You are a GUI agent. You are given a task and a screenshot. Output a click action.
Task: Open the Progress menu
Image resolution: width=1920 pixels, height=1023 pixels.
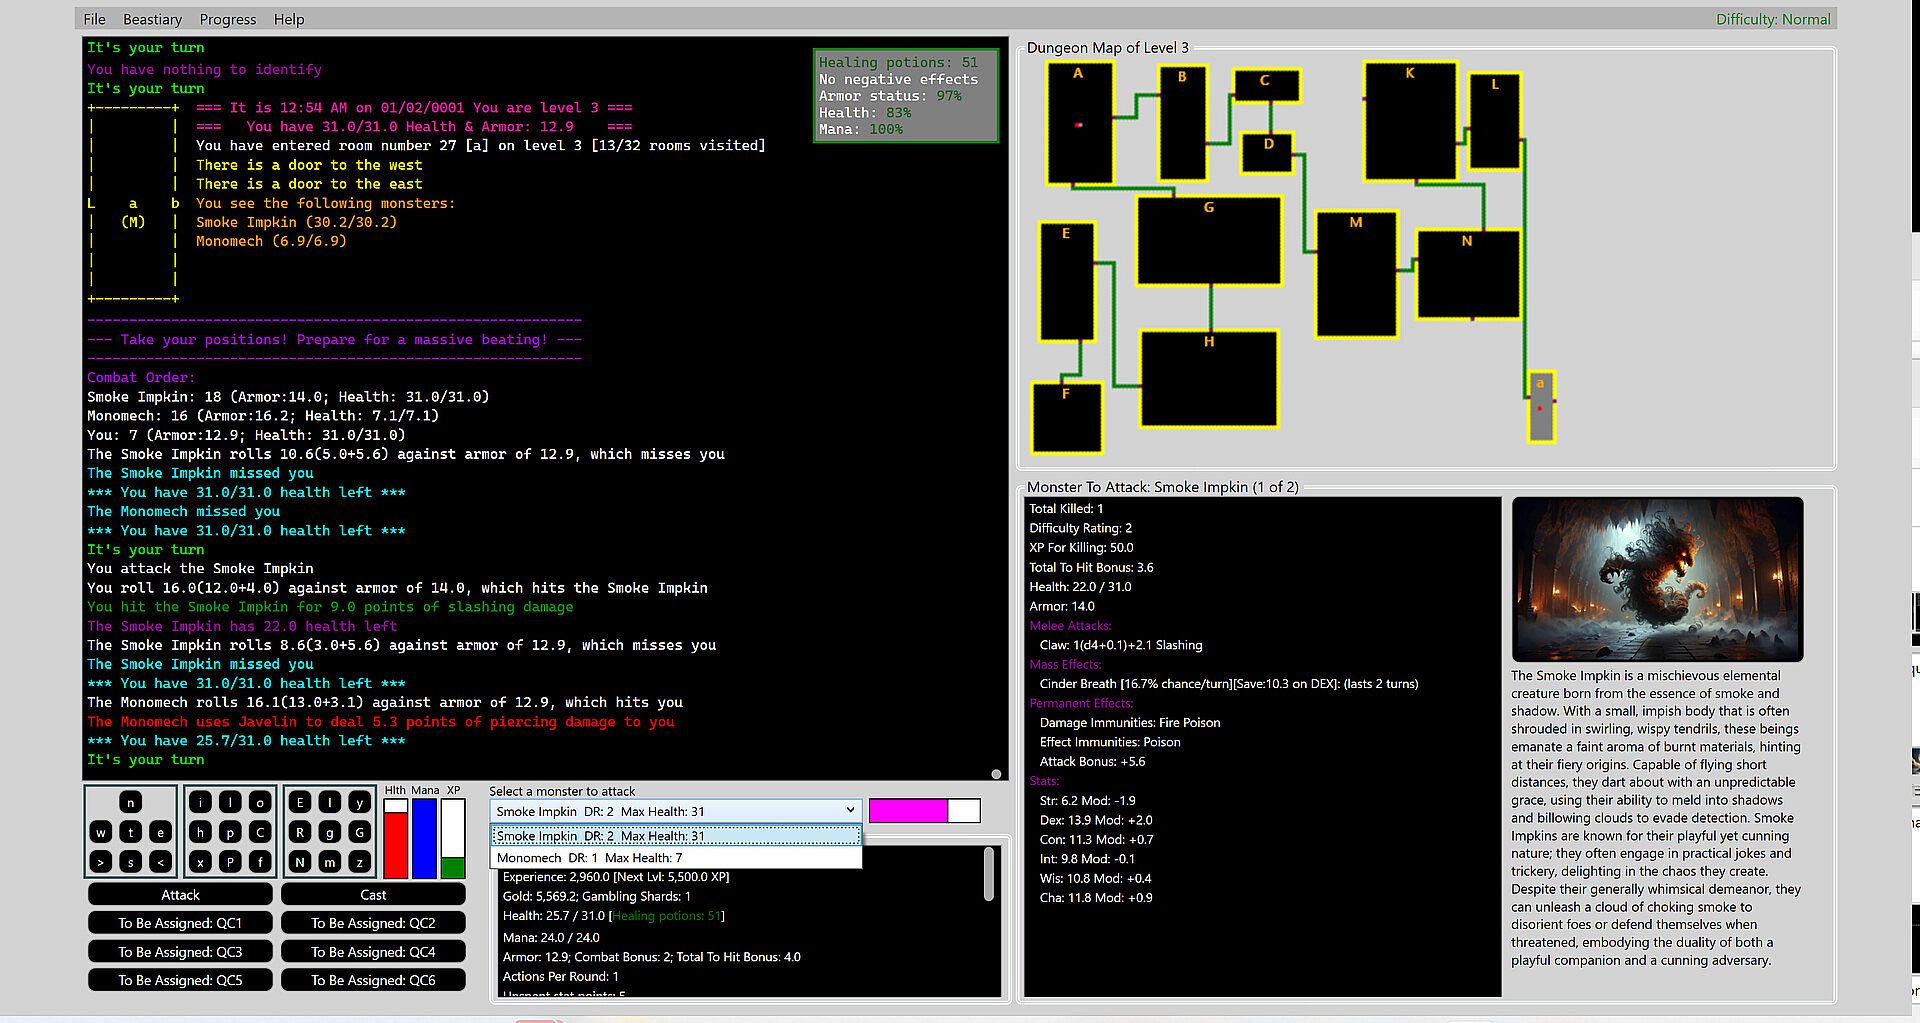click(227, 19)
